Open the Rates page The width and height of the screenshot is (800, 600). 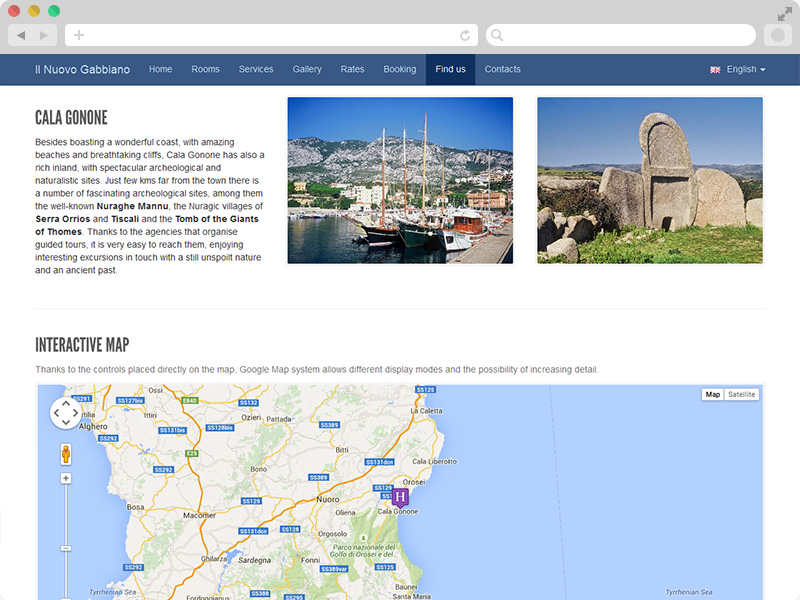click(353, 69)
